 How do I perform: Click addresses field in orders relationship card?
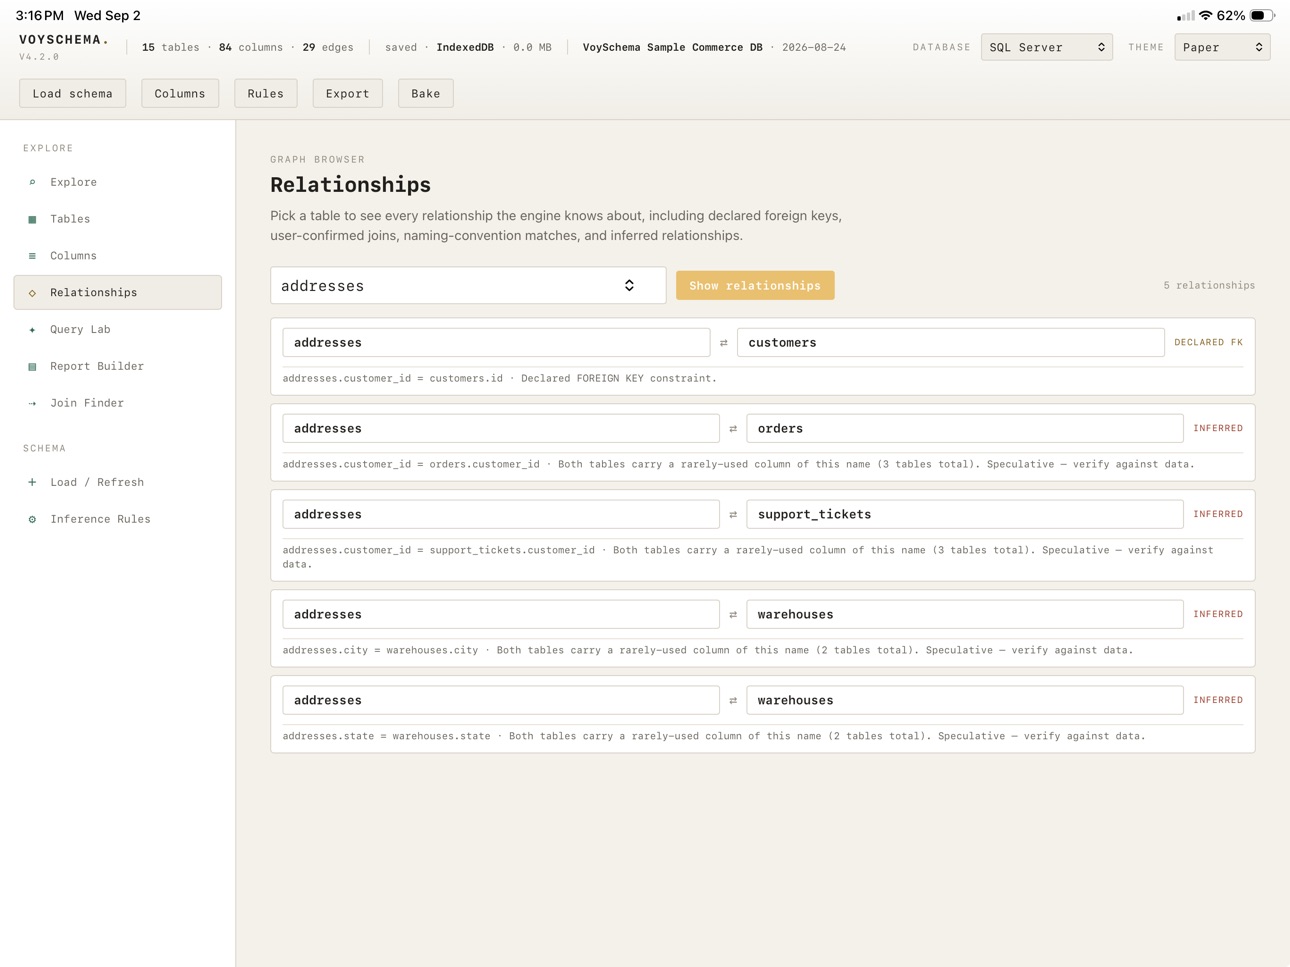501,428
